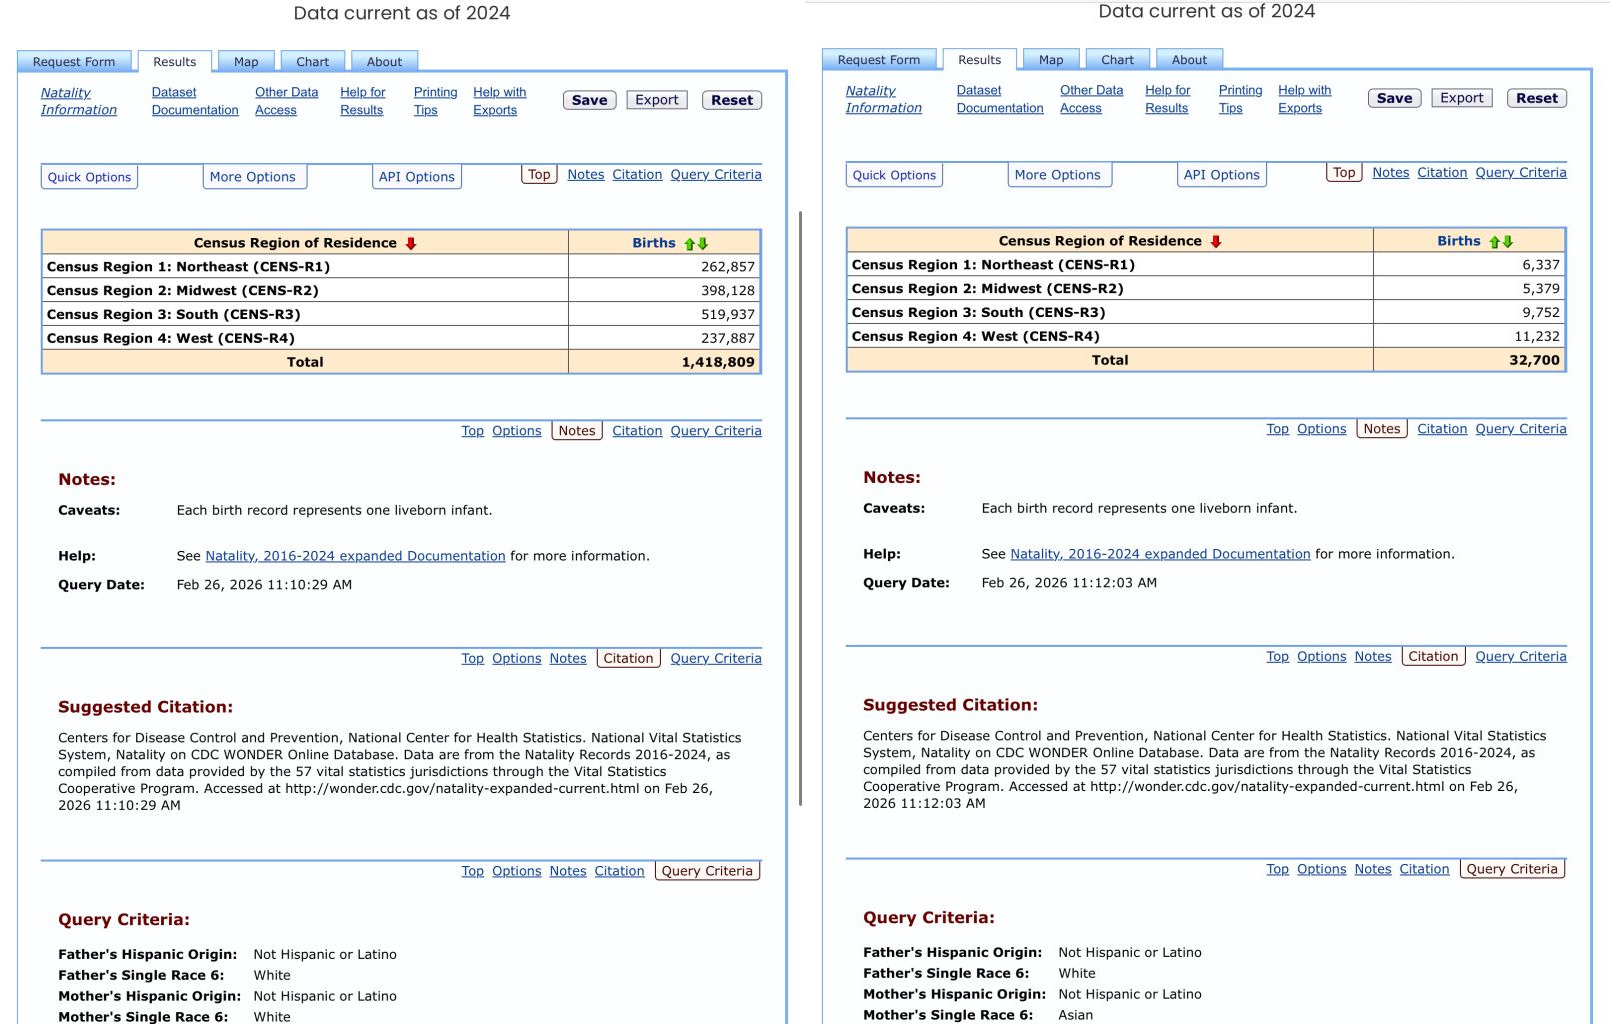
Task: Expand Quick Options in left panel
Action: [90, 177]
